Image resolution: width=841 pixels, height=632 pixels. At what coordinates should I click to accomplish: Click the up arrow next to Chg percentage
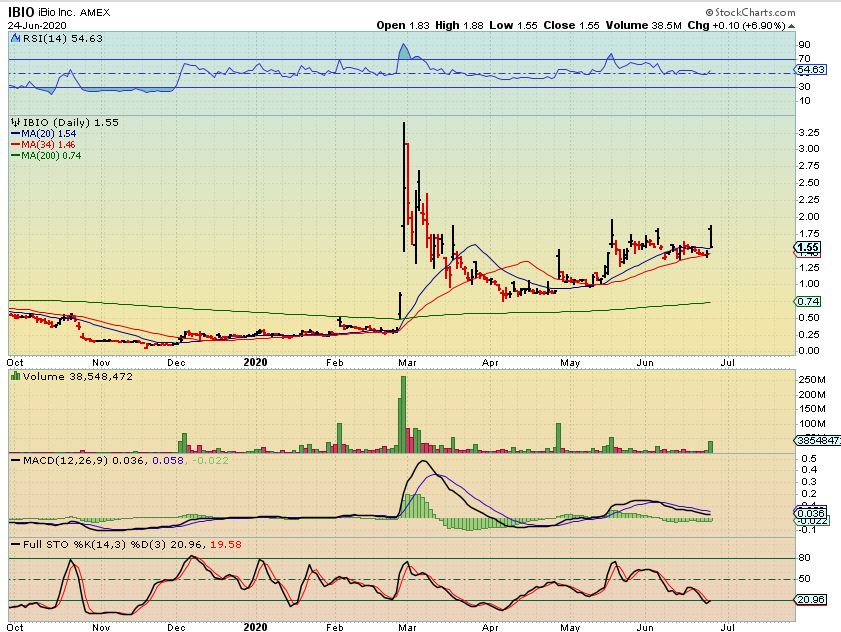791,26
